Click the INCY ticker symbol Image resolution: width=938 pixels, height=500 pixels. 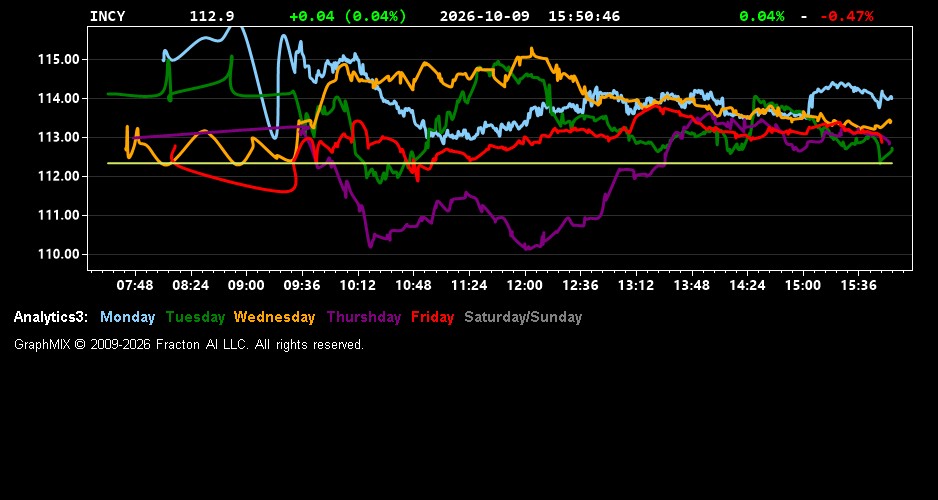click(107, 16)
